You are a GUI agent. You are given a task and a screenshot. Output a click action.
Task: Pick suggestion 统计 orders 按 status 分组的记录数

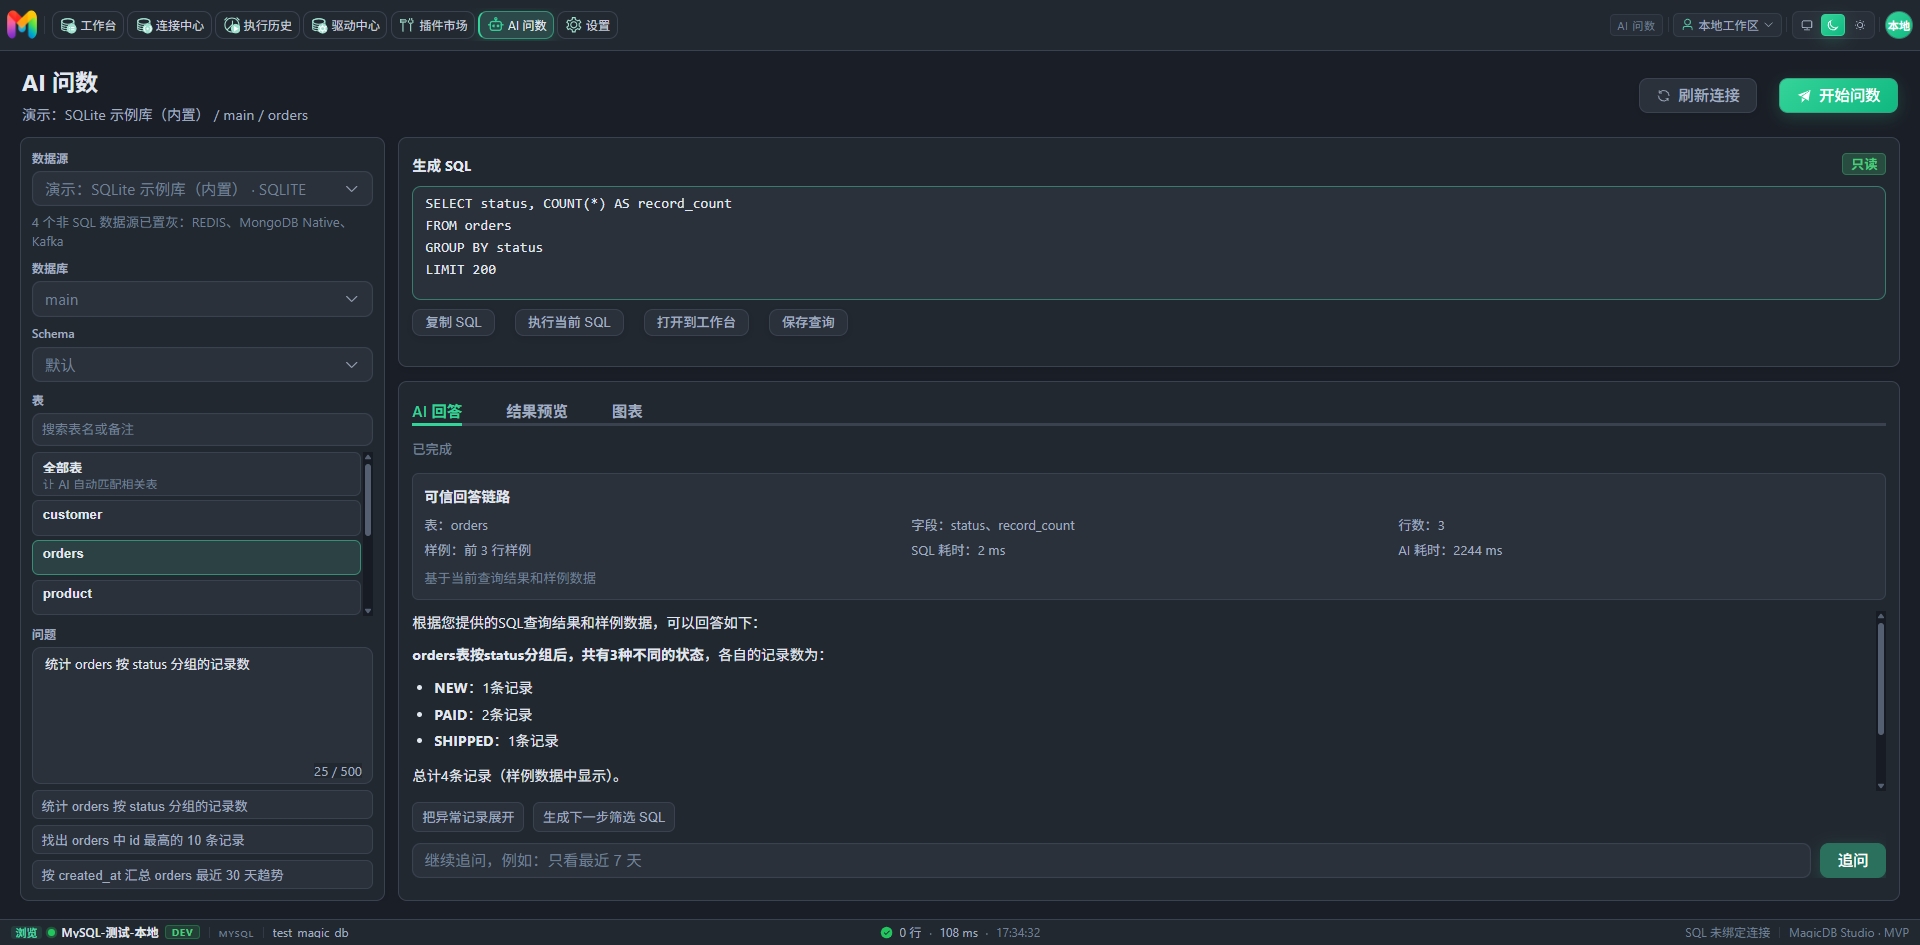(x=202, y=806)
